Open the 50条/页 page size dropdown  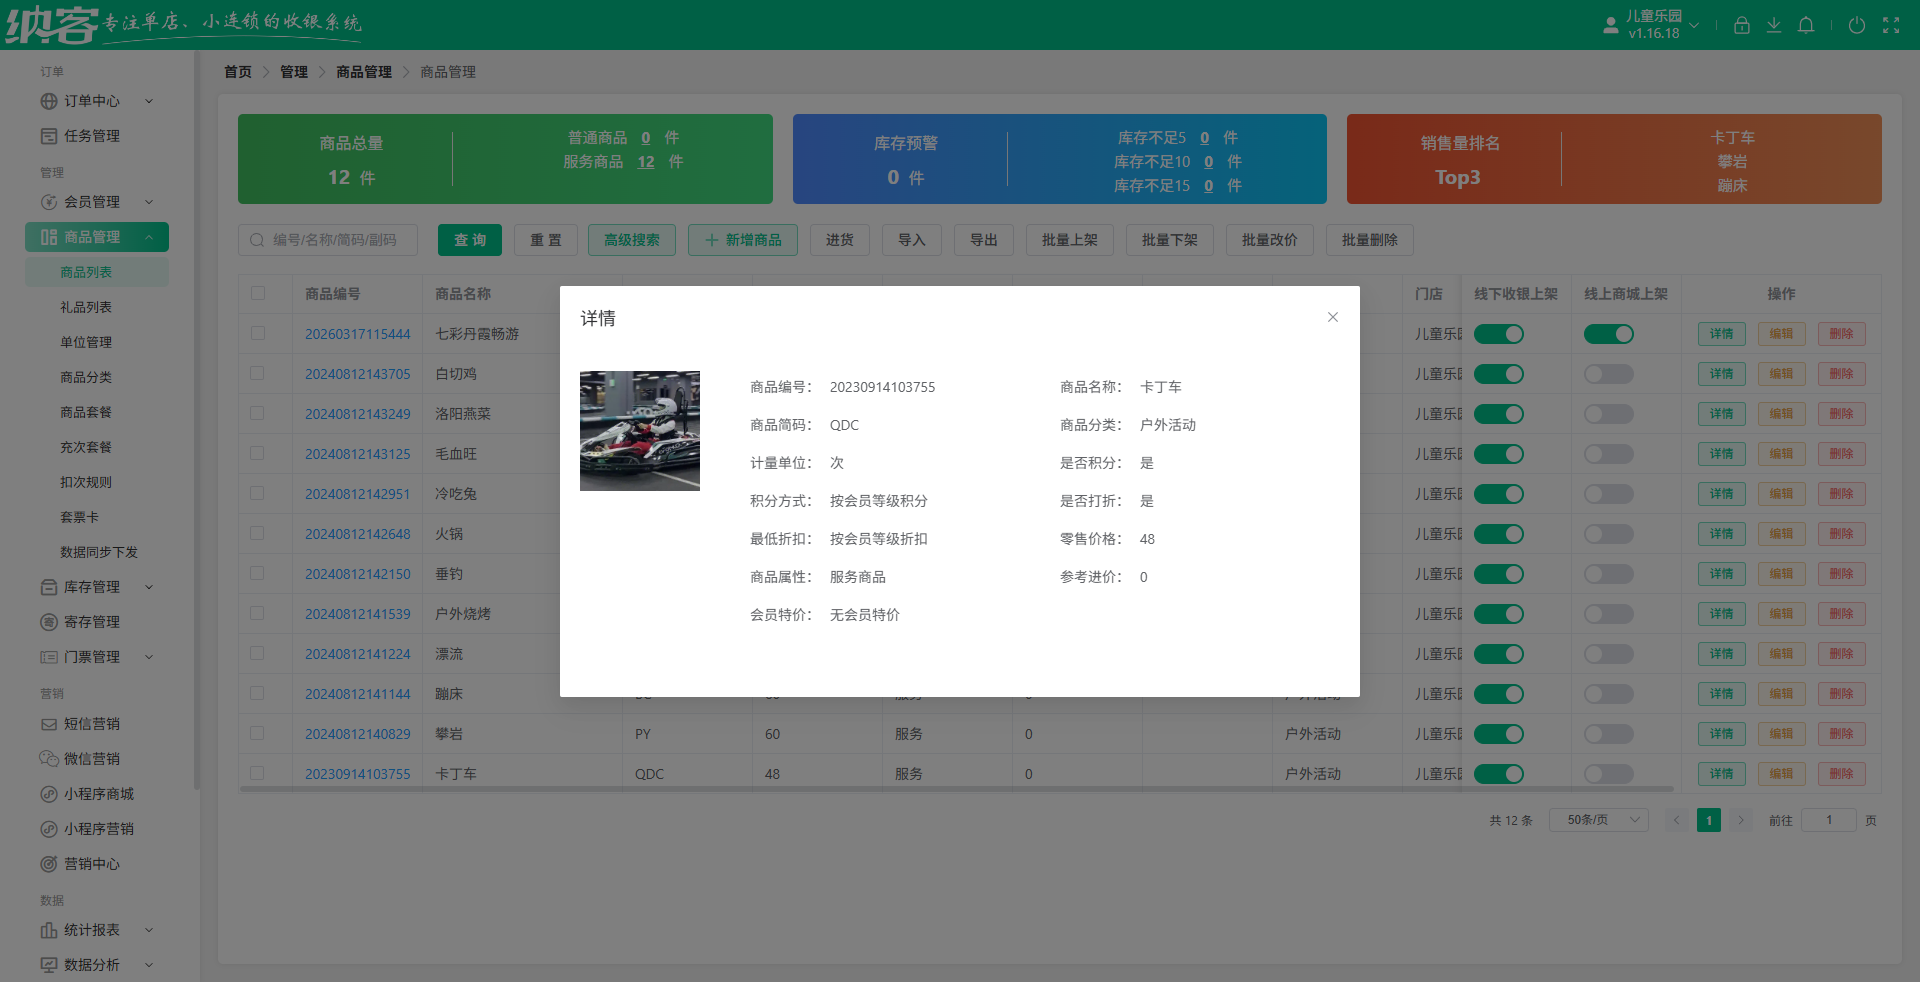click(1597, 820)
